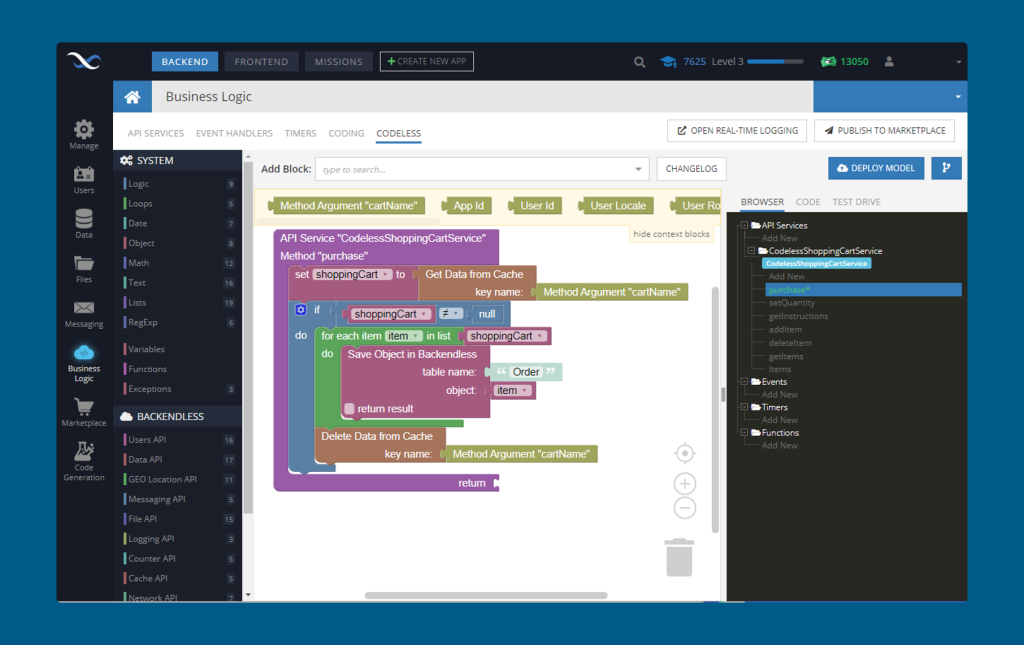Click the home icon button
1024x645 pixels.
pos(133,97)
